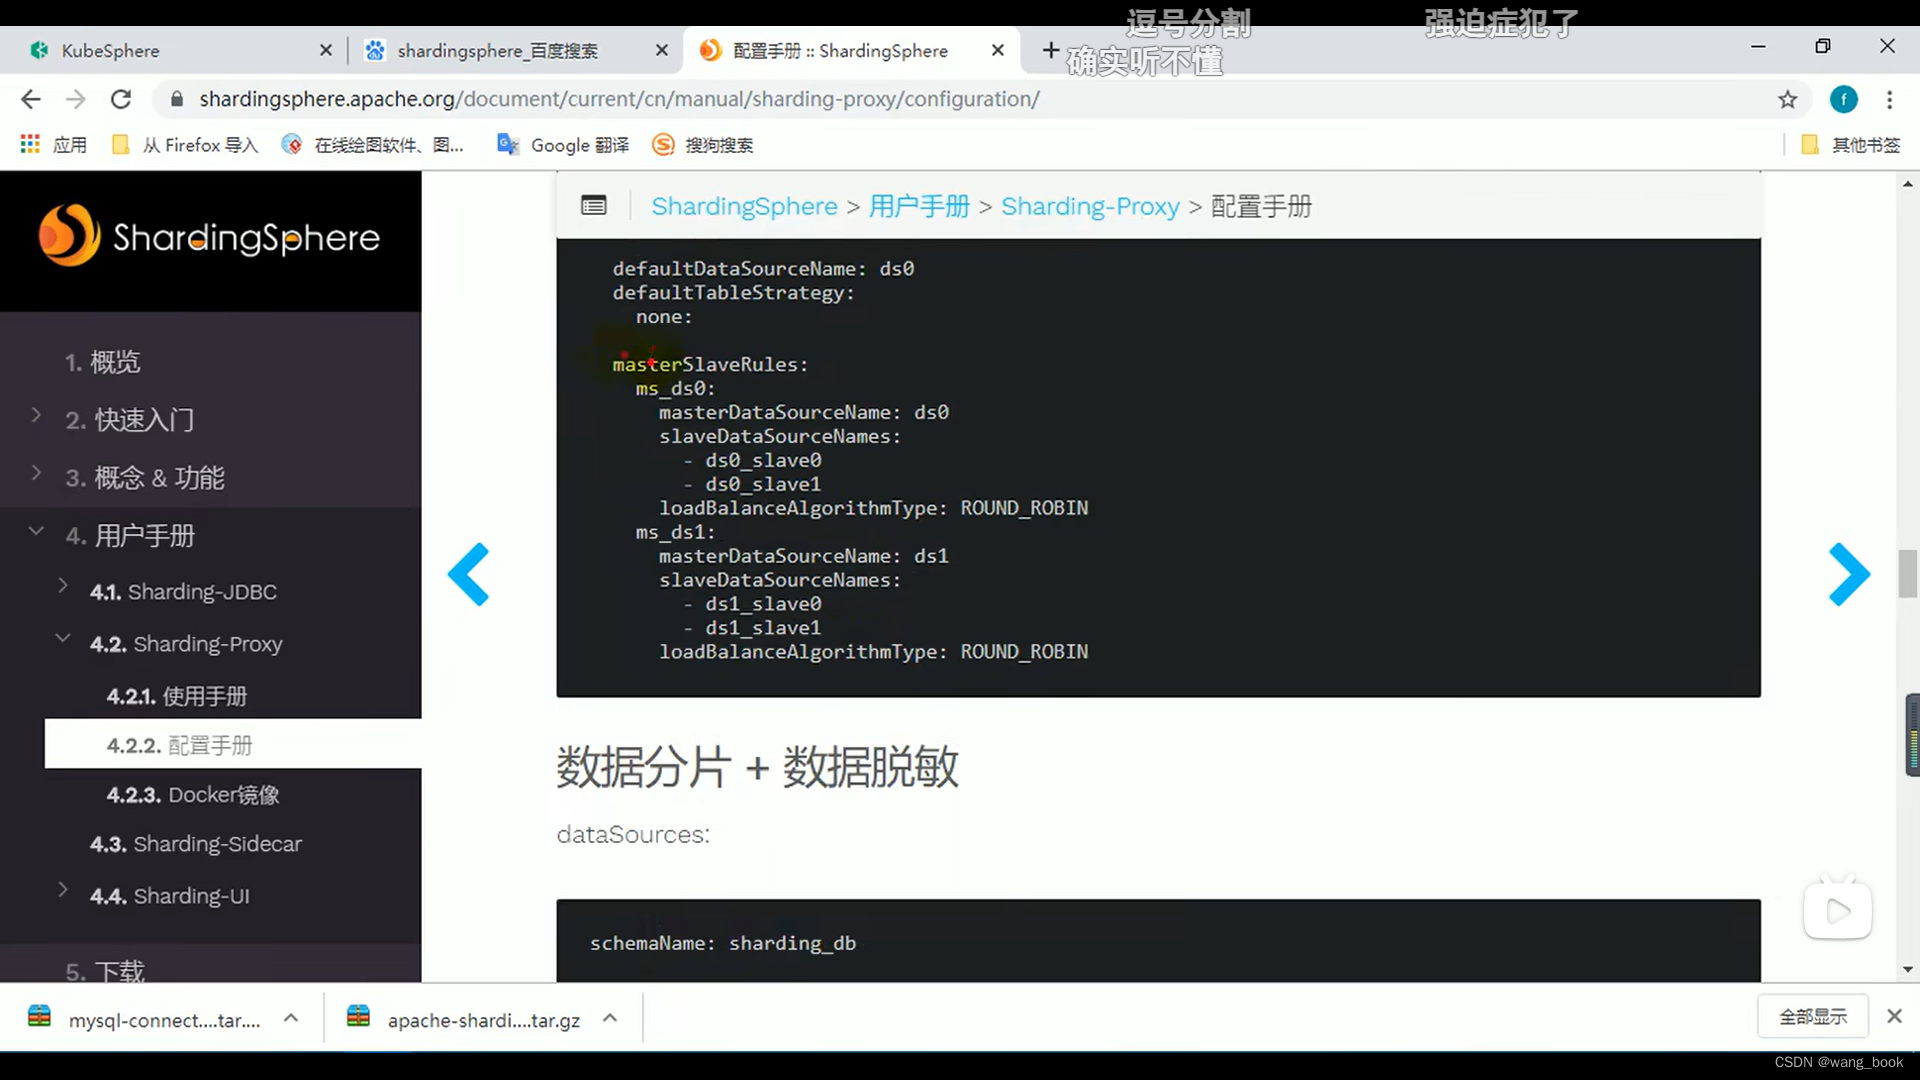Open the 其他书签 folder
The height and width of the screenshot is (1080, 1920).
(x=1850, y=145)
